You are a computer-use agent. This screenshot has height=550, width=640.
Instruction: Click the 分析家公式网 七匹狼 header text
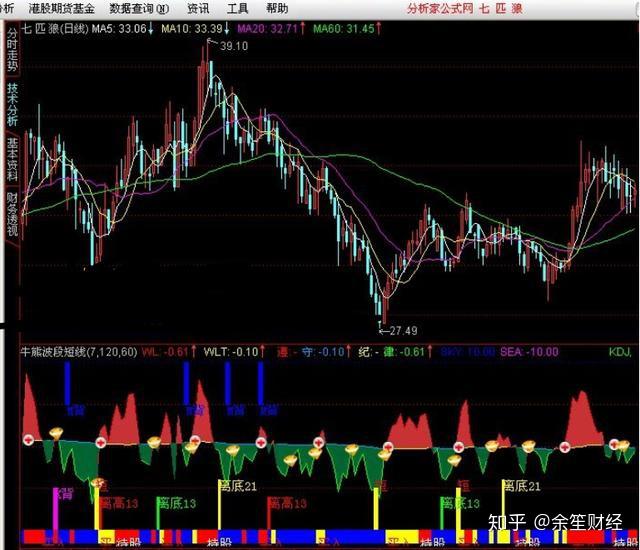pos(465,8)
